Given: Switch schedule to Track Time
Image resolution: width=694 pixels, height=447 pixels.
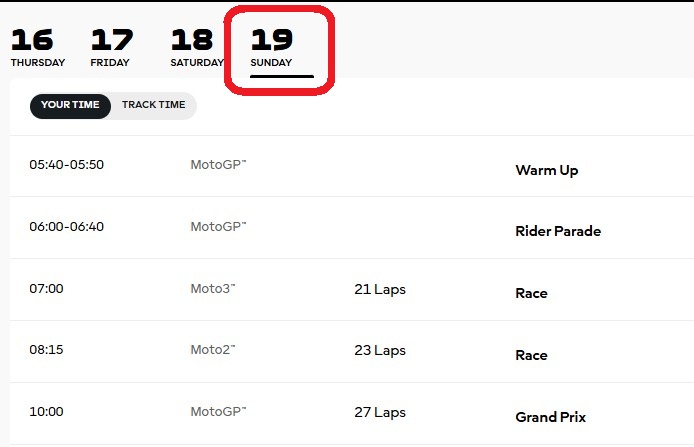Looking at the screenshot, I should pos(154,105).
